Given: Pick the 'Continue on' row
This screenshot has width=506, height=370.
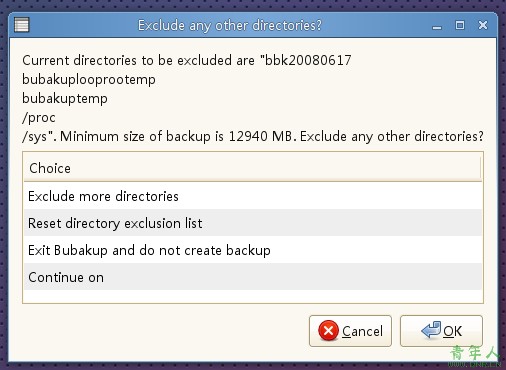Looking at the screenshot, I should (x=253, y=277).
